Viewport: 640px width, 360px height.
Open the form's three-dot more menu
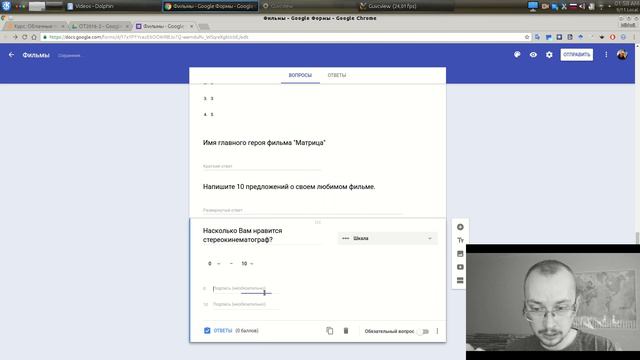pyautogui.click(x=606, y=55)
